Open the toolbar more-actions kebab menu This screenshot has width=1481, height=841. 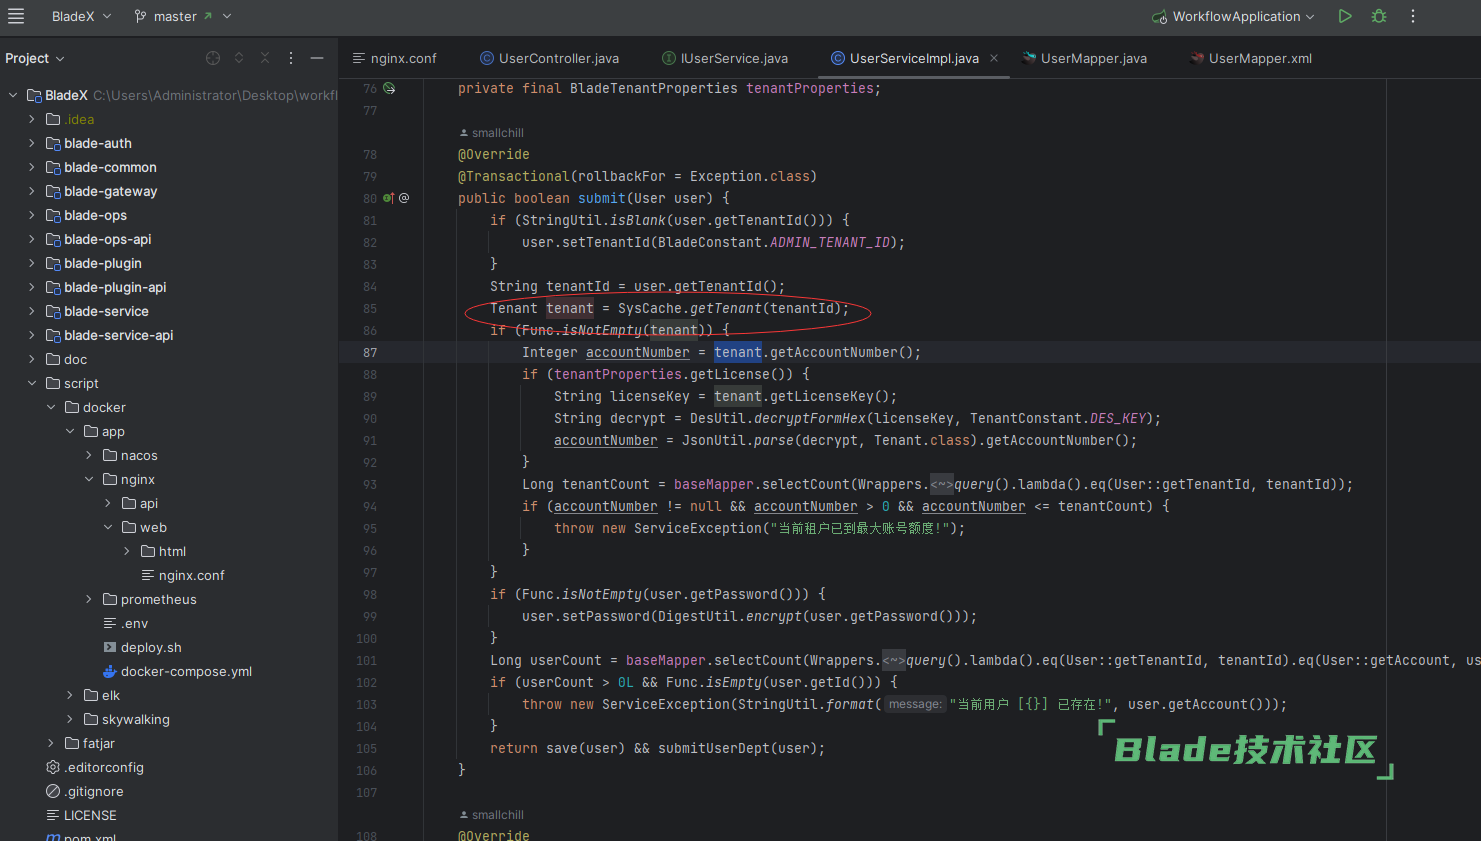pyautogui.click(x=1413, y=16)
